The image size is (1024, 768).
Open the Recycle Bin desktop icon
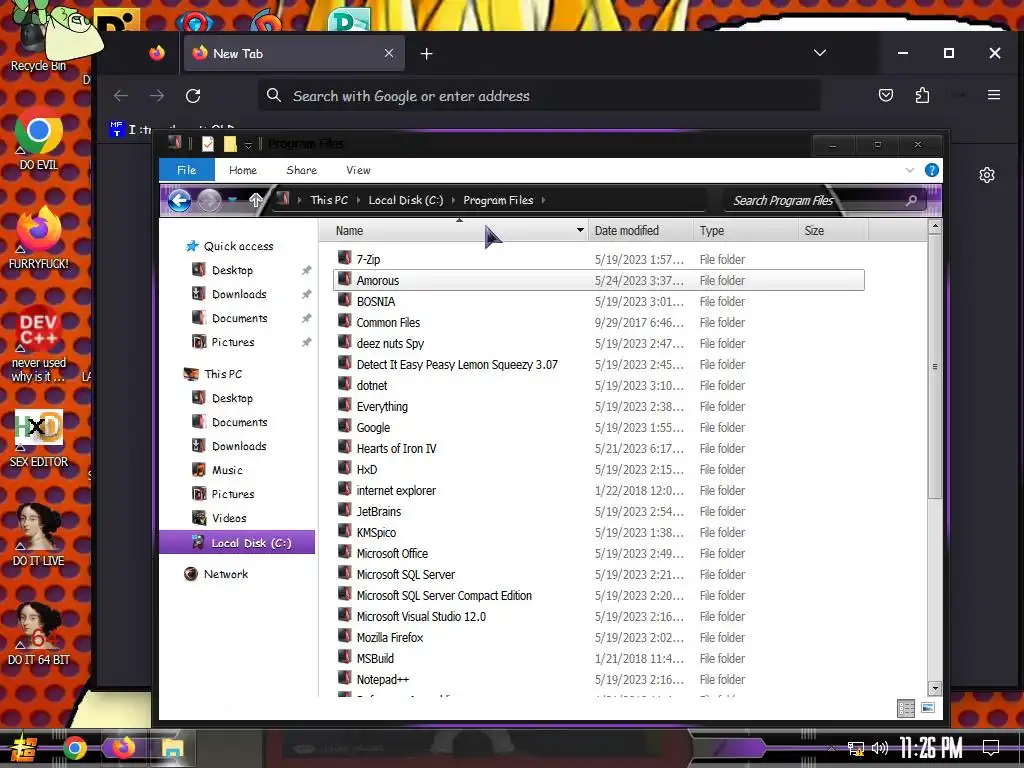(38, 39)
